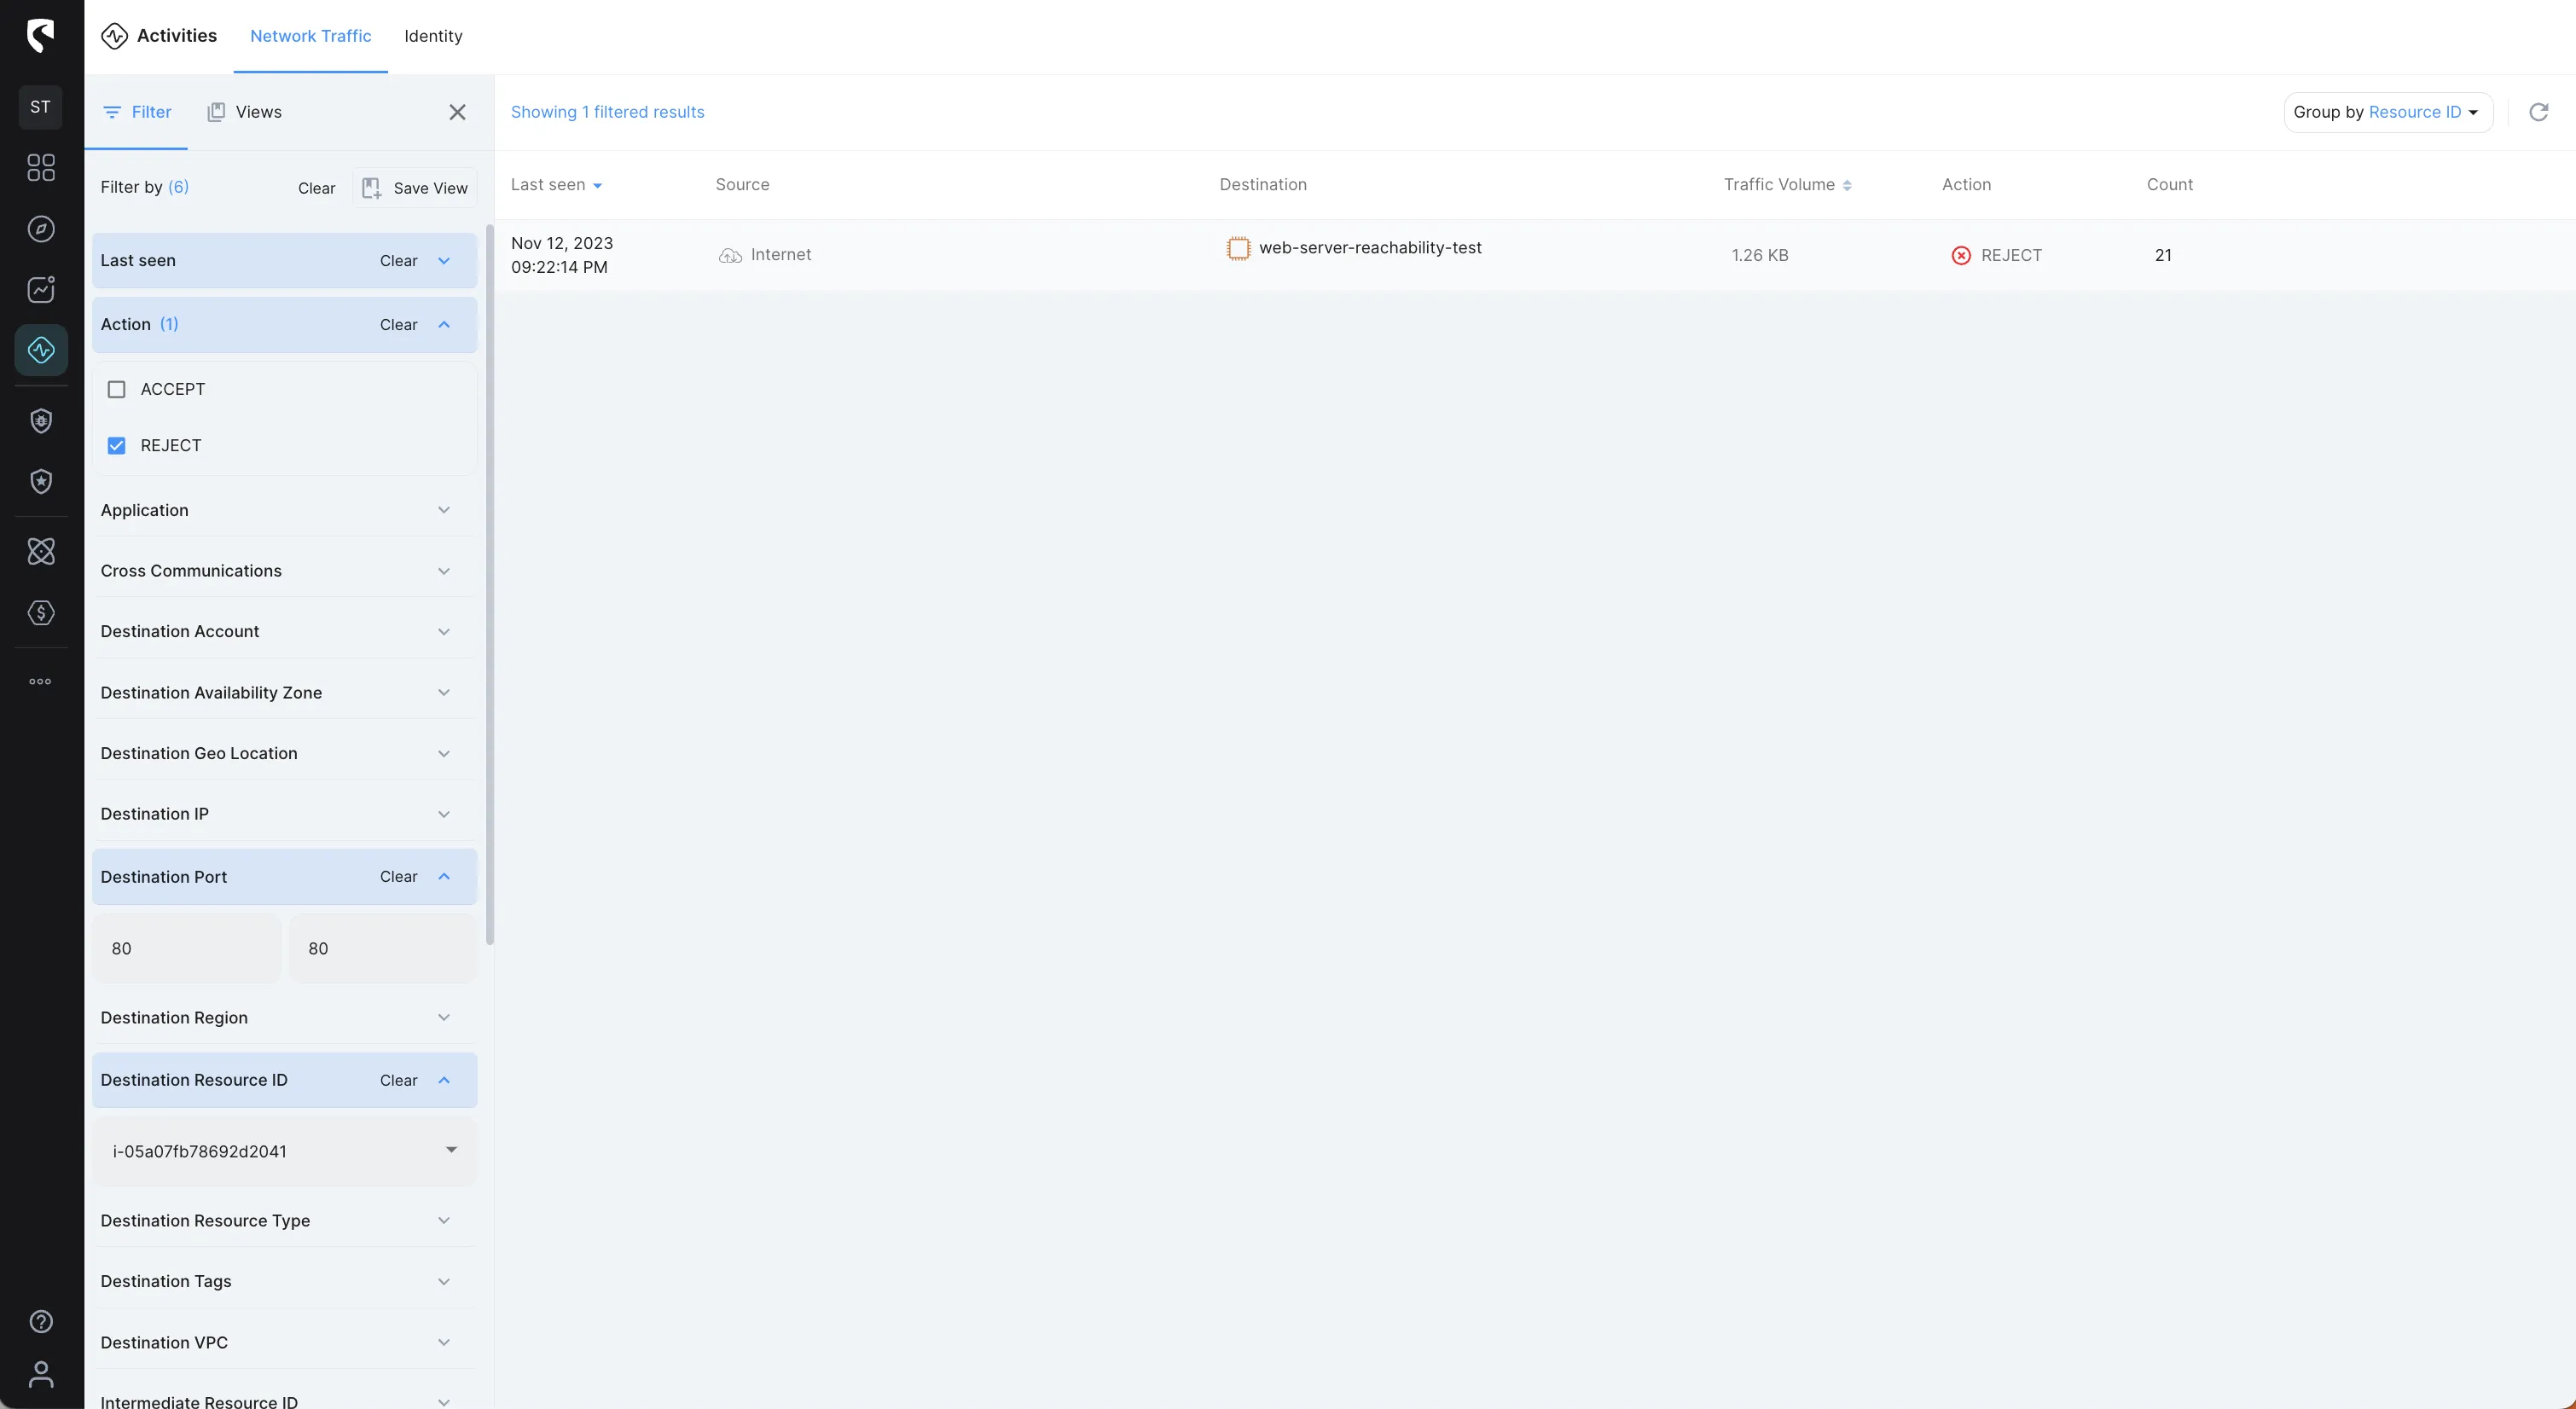Open the dollar hexagon cost icon in sidebar
This screenshot has height=1409, width=2576.
click(41, 613)
